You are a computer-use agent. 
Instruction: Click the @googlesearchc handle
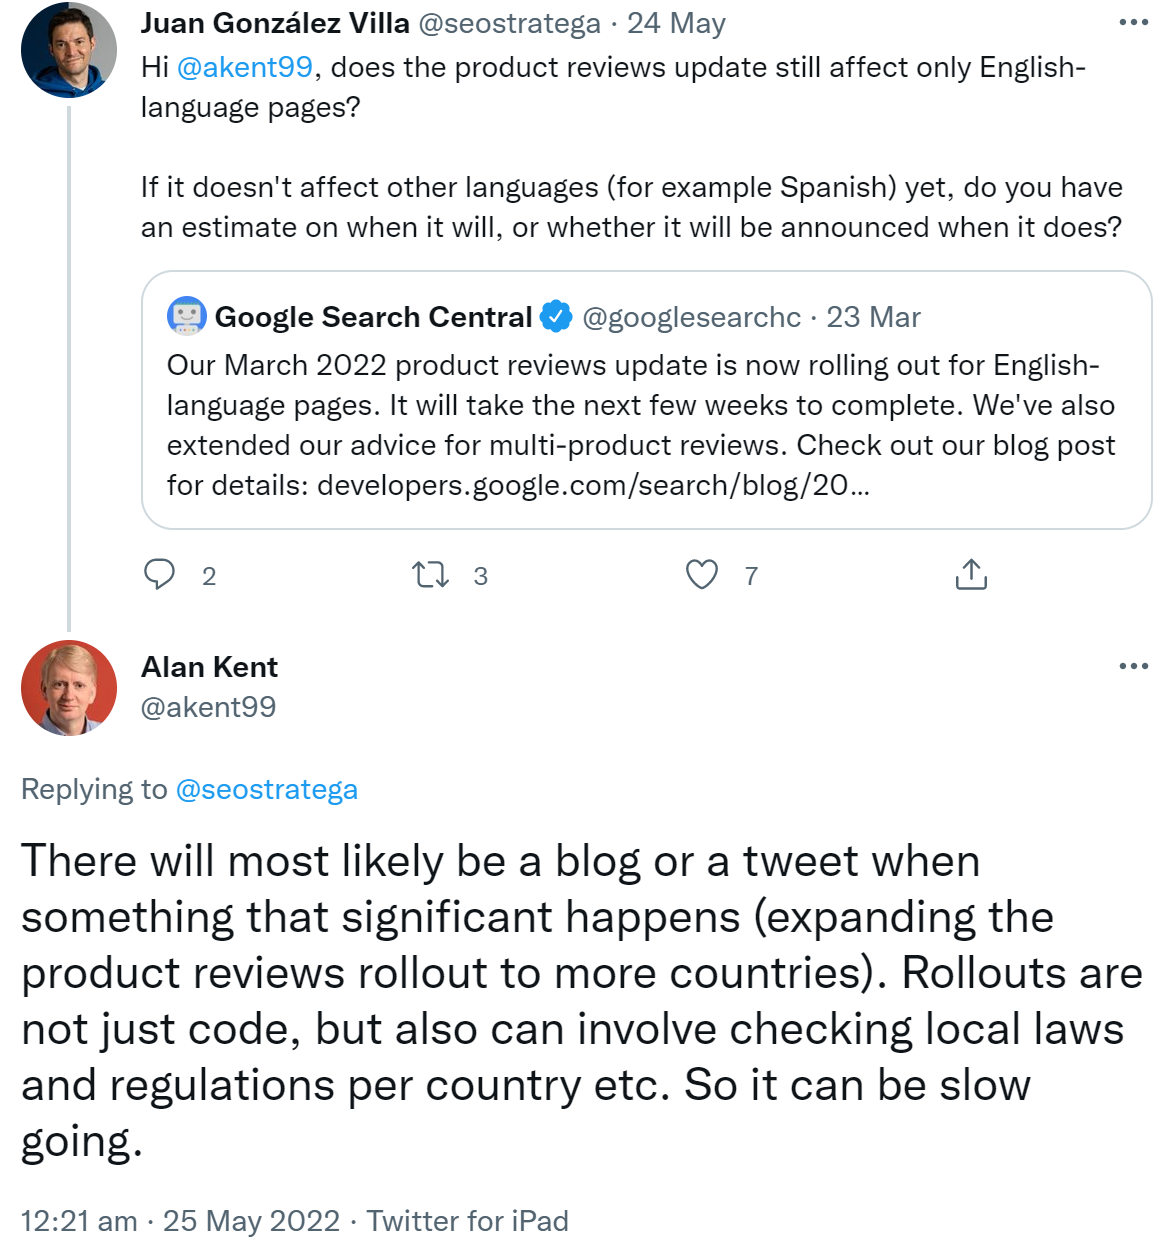click(x=691, y=317)
